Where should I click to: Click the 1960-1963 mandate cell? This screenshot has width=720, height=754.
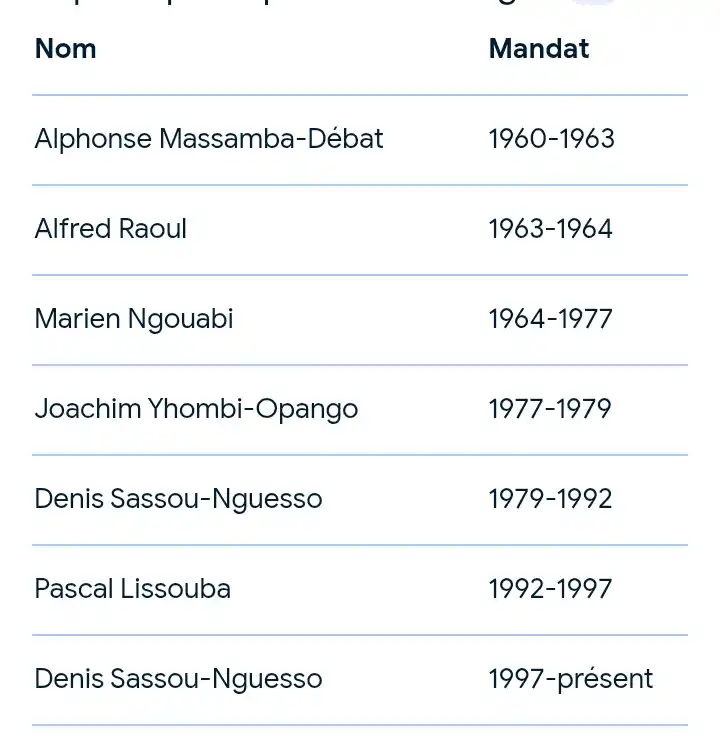coord(551,139)
